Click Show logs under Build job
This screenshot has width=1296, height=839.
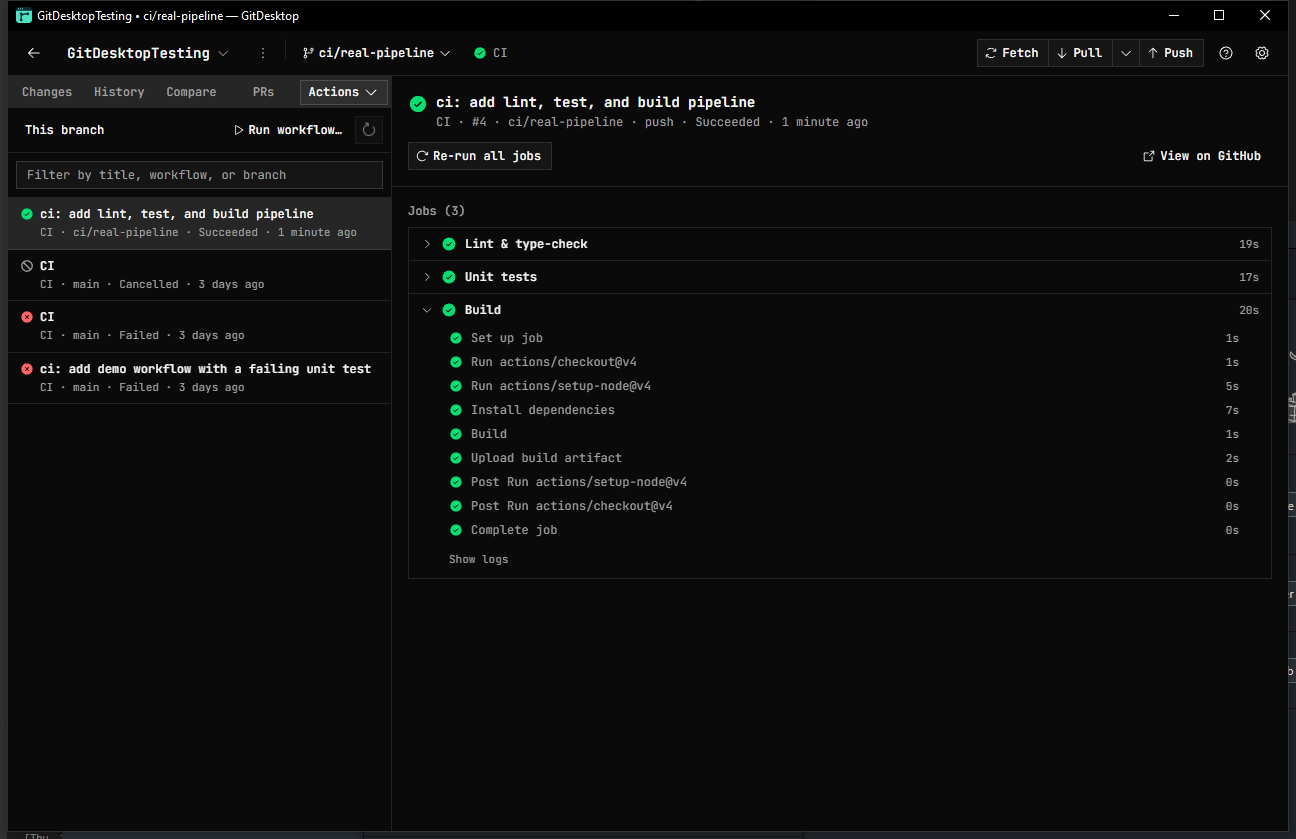pos(478,559)
